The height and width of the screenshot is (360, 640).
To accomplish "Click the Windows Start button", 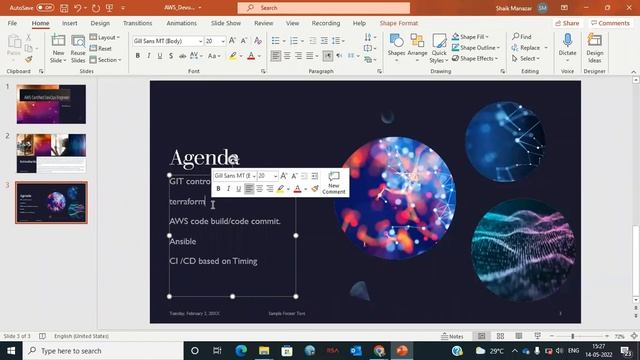I will pos(11,351).
